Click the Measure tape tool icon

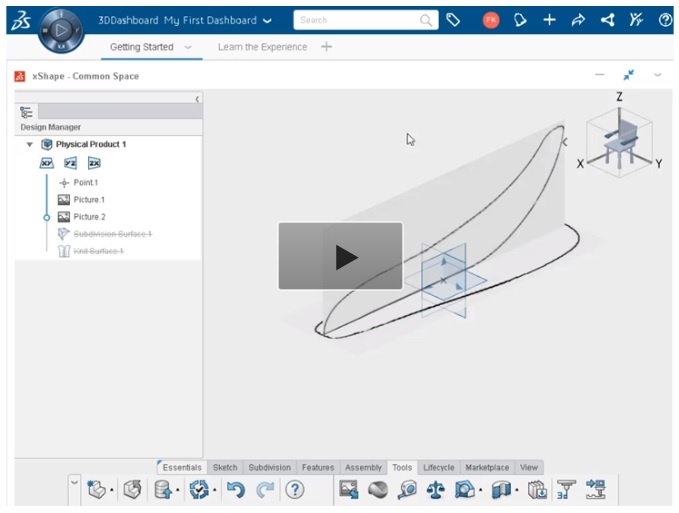tap(407, 490)
